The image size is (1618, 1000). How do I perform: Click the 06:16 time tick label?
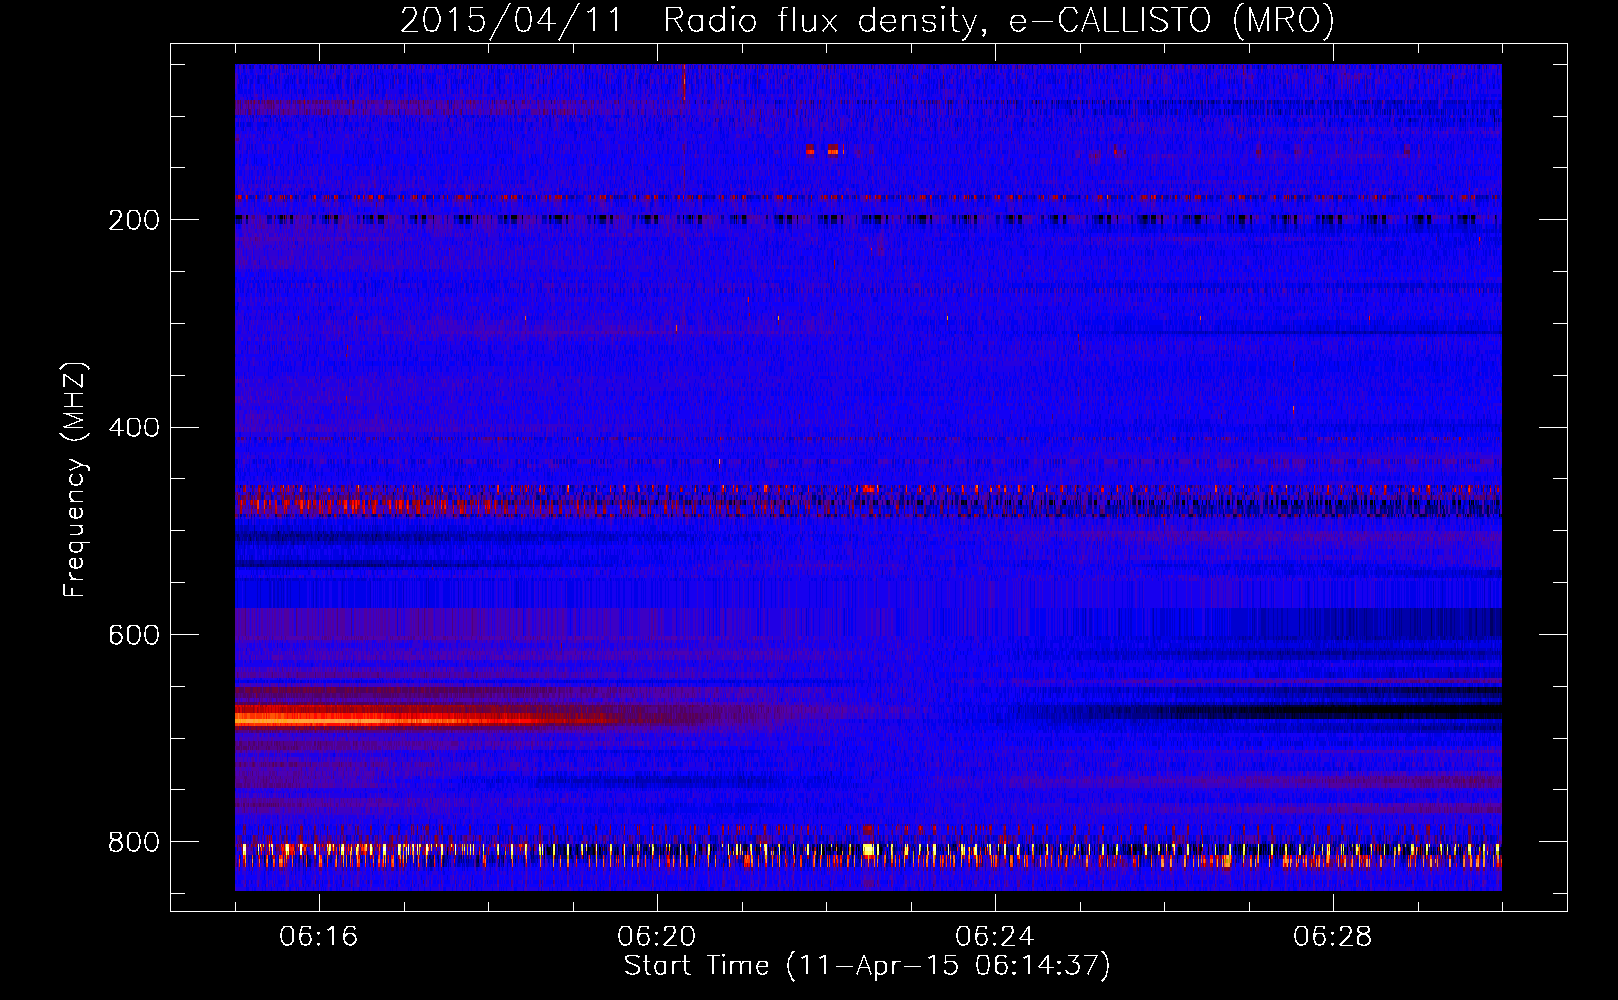(x=319, y=937)
